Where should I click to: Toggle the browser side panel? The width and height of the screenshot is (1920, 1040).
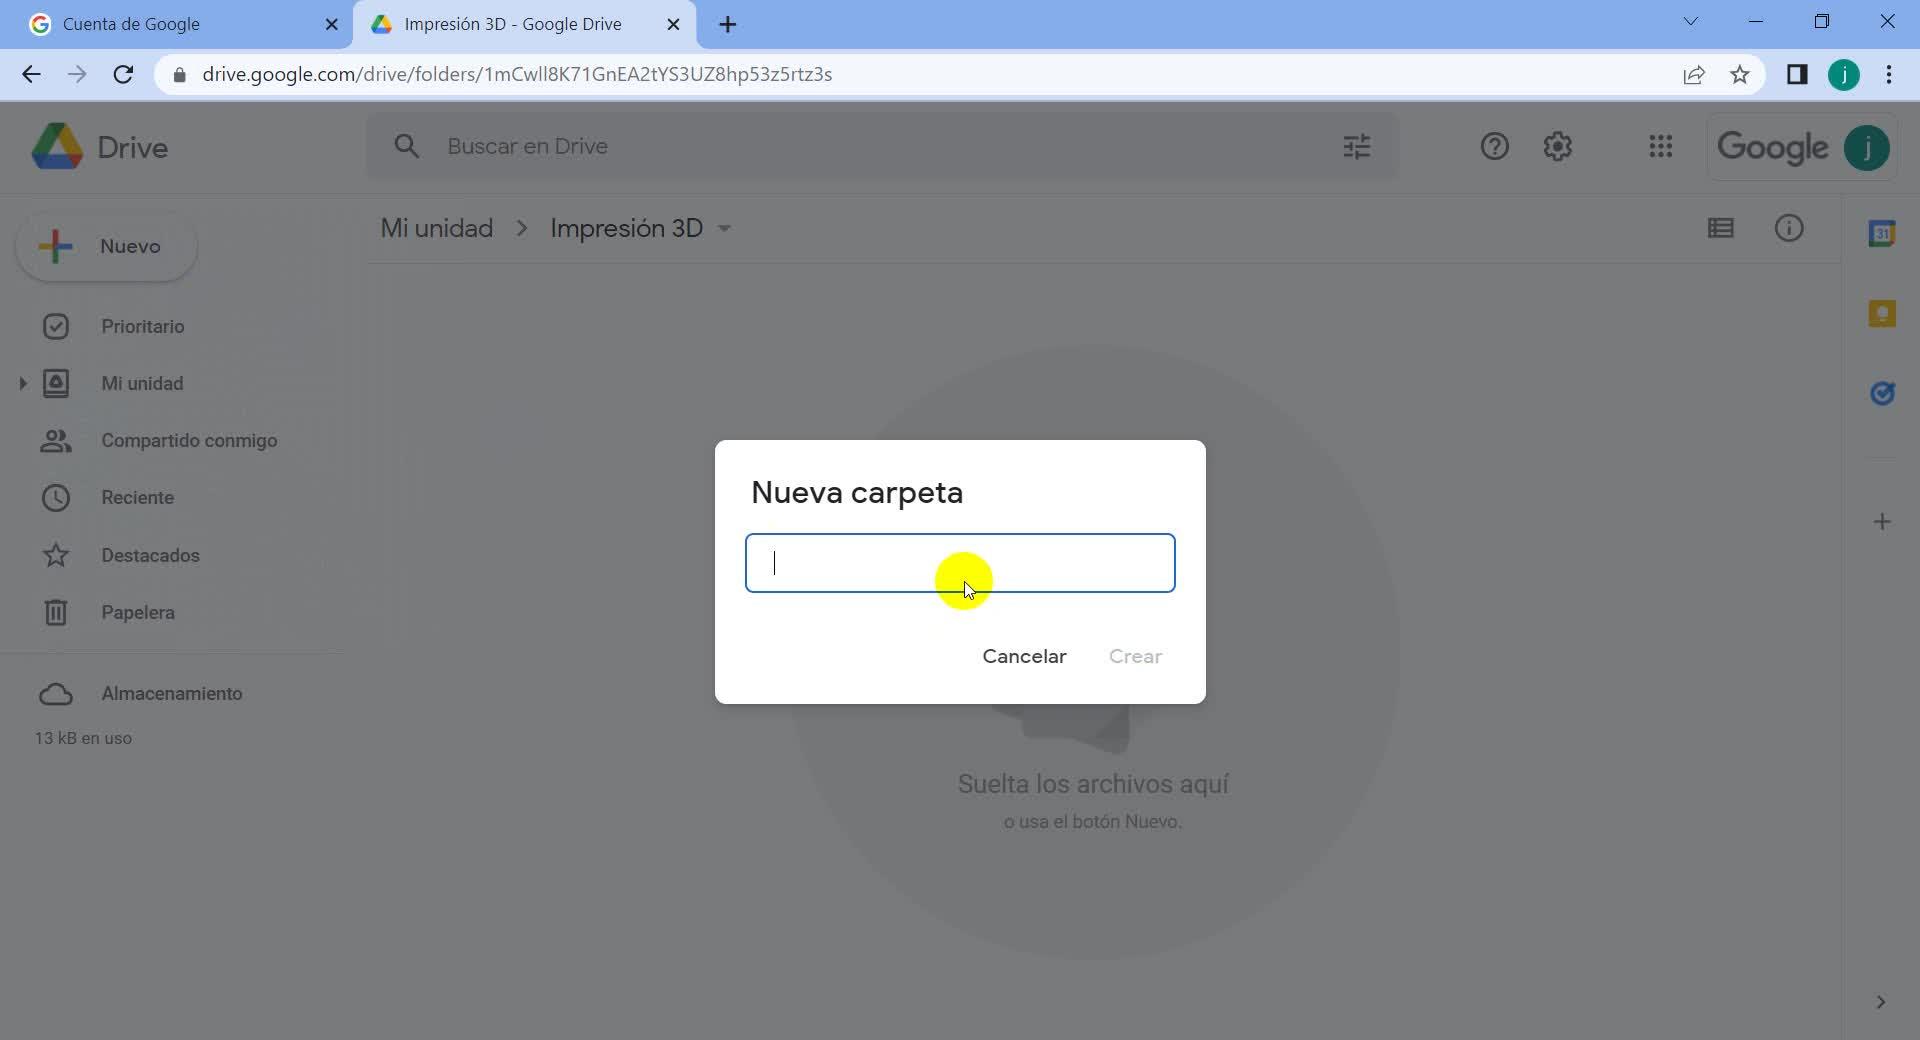click(1796, 74)
